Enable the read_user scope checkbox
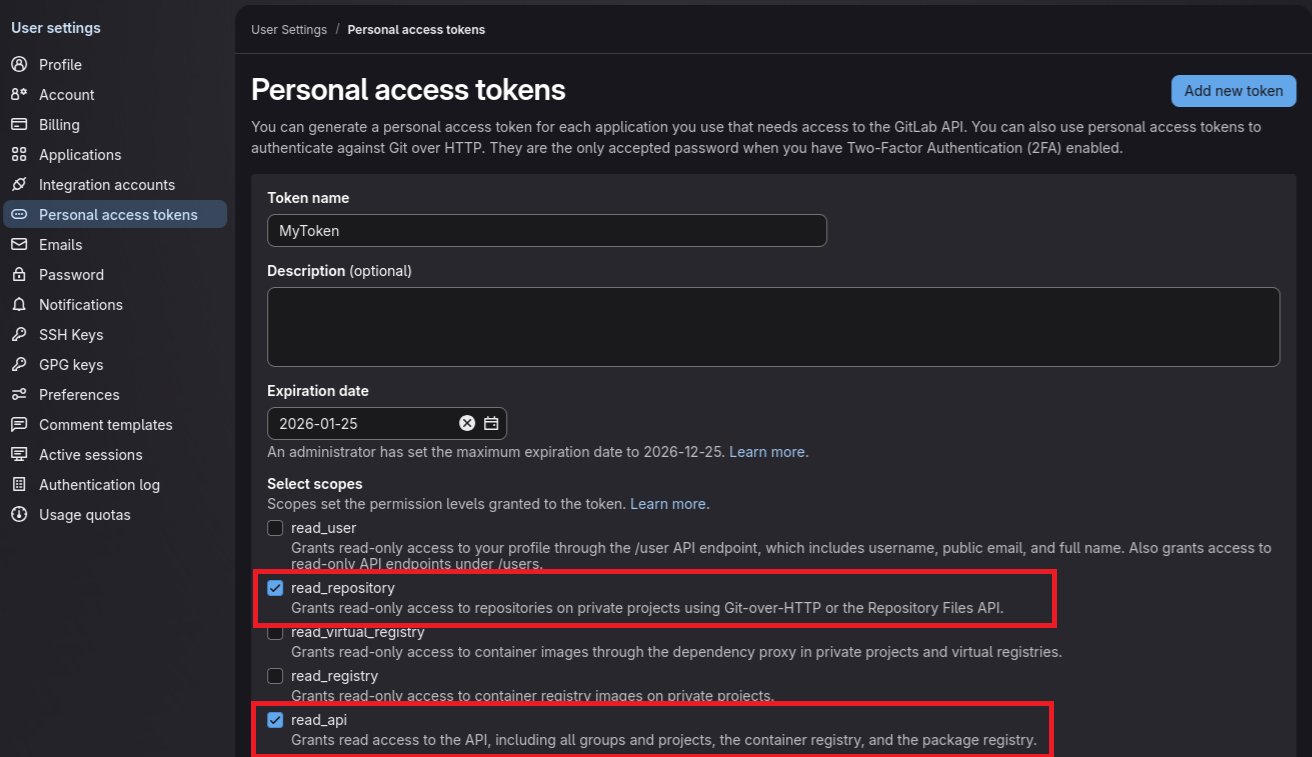The width and height of the screenshot is (1312, 757). [x=275, y=528]
